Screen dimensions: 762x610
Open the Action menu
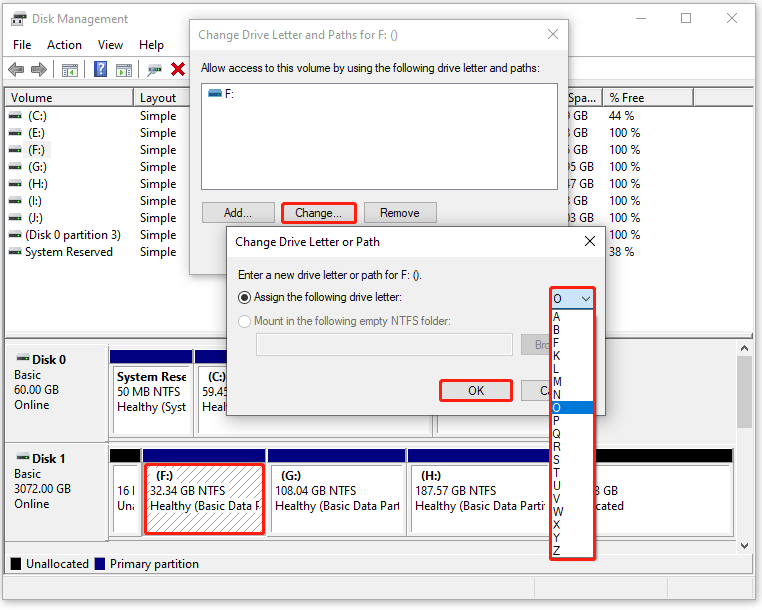click(x=64, y=45)
